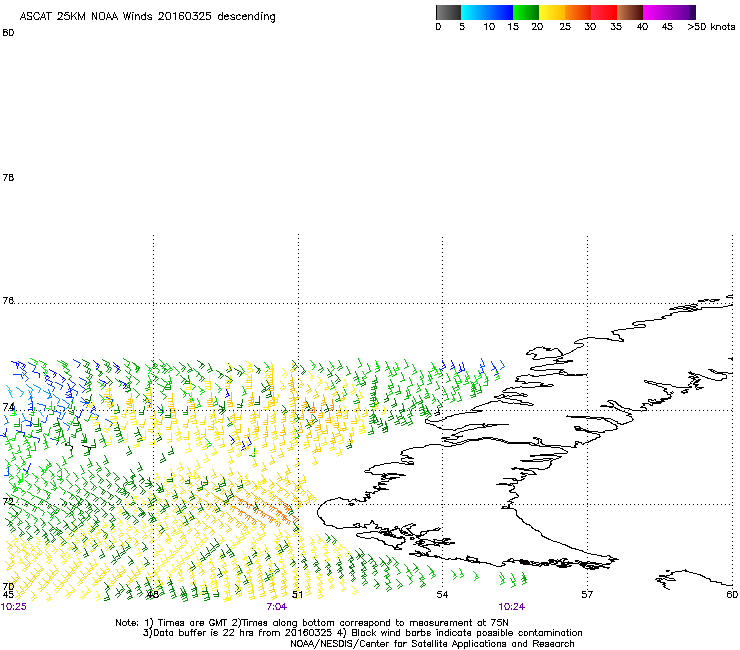Click the purple "10:25" swath time label
Image resolution: width=740 pixels, height=650 pixels.
[14, 607]
